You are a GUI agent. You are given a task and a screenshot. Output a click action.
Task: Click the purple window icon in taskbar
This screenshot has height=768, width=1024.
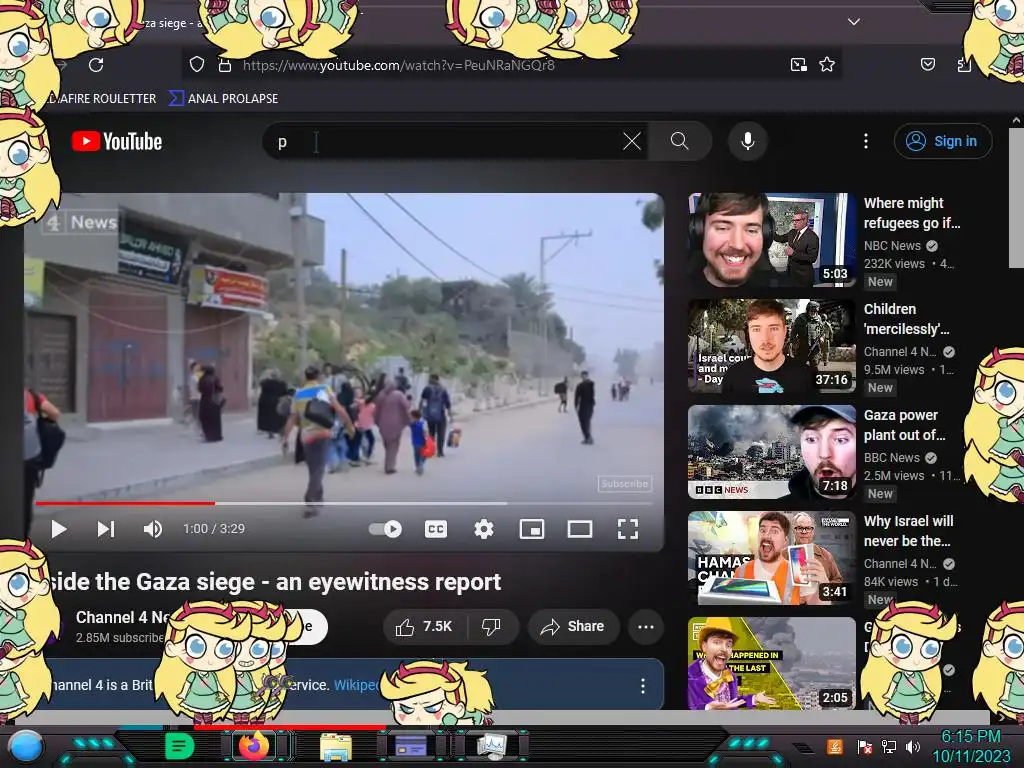pyautogui.click(x=411, y=745)
